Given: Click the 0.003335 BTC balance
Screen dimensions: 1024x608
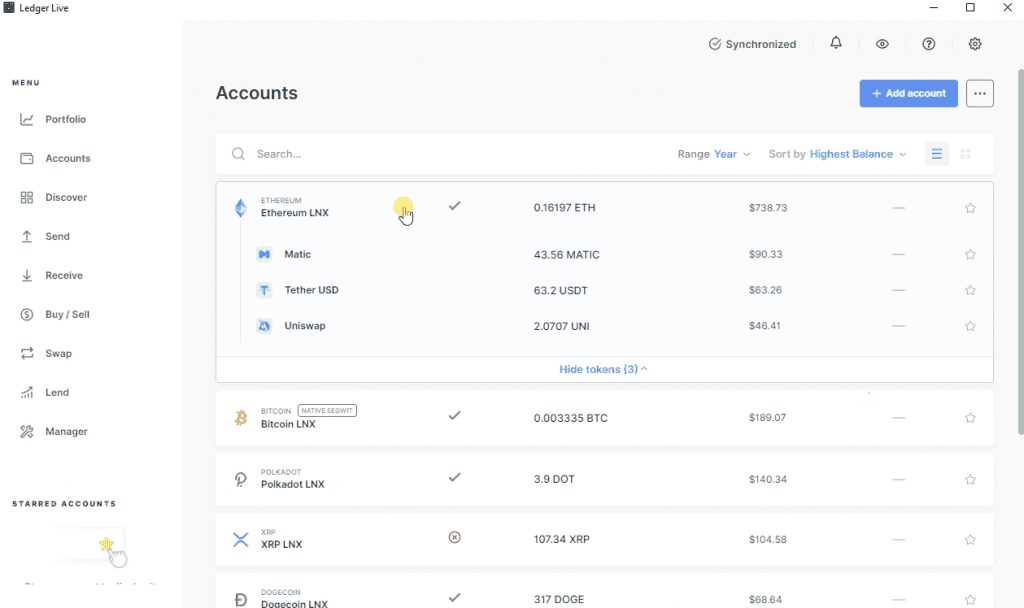Looking at the screenshot, I should tap(570, 418).
